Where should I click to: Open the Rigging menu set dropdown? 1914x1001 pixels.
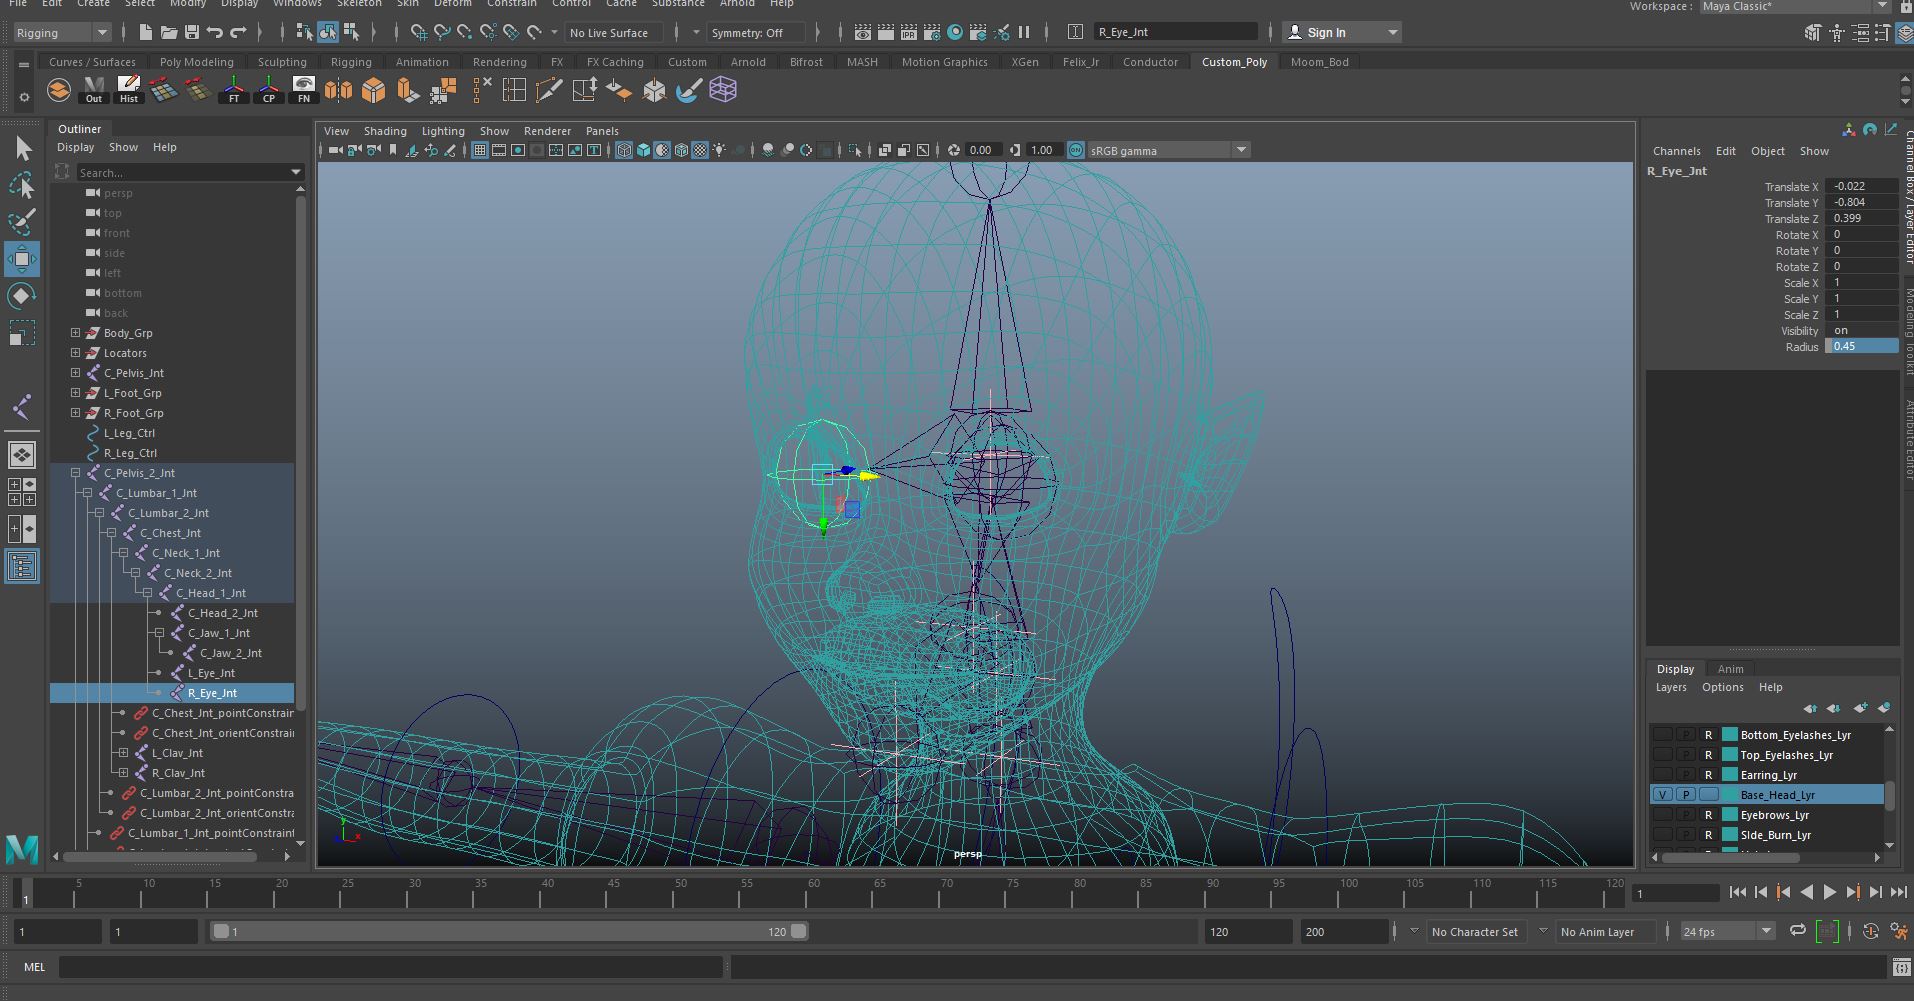[61, 33]
